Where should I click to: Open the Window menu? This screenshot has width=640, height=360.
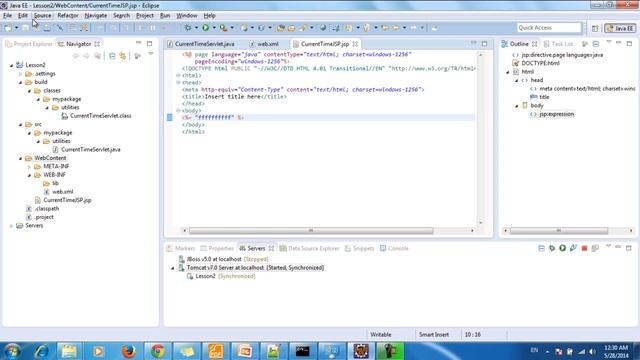(x=187, y=16)
